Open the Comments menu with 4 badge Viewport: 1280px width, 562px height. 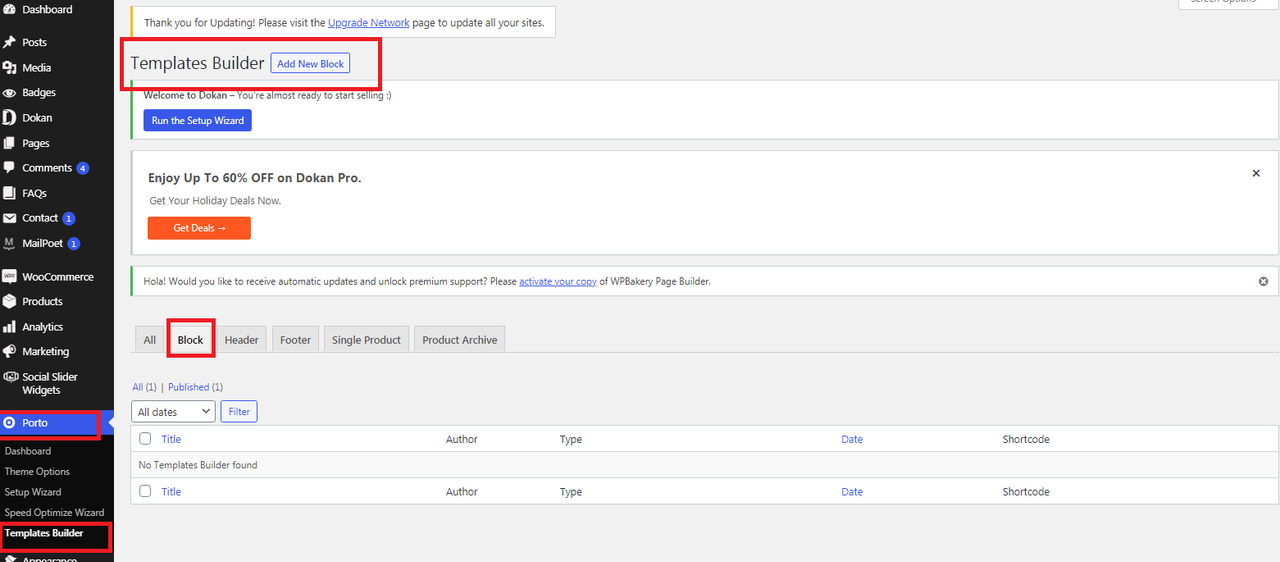click(57, 168)
